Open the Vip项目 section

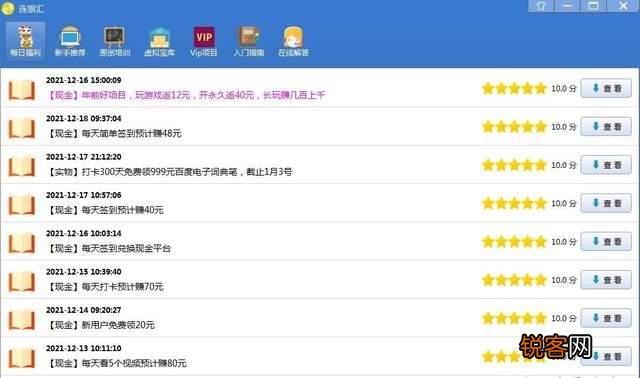pyautogui.click(x=204, y=41)
